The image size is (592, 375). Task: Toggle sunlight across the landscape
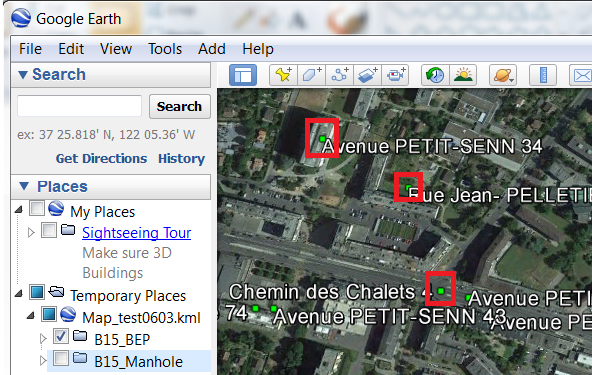[463, 75]
